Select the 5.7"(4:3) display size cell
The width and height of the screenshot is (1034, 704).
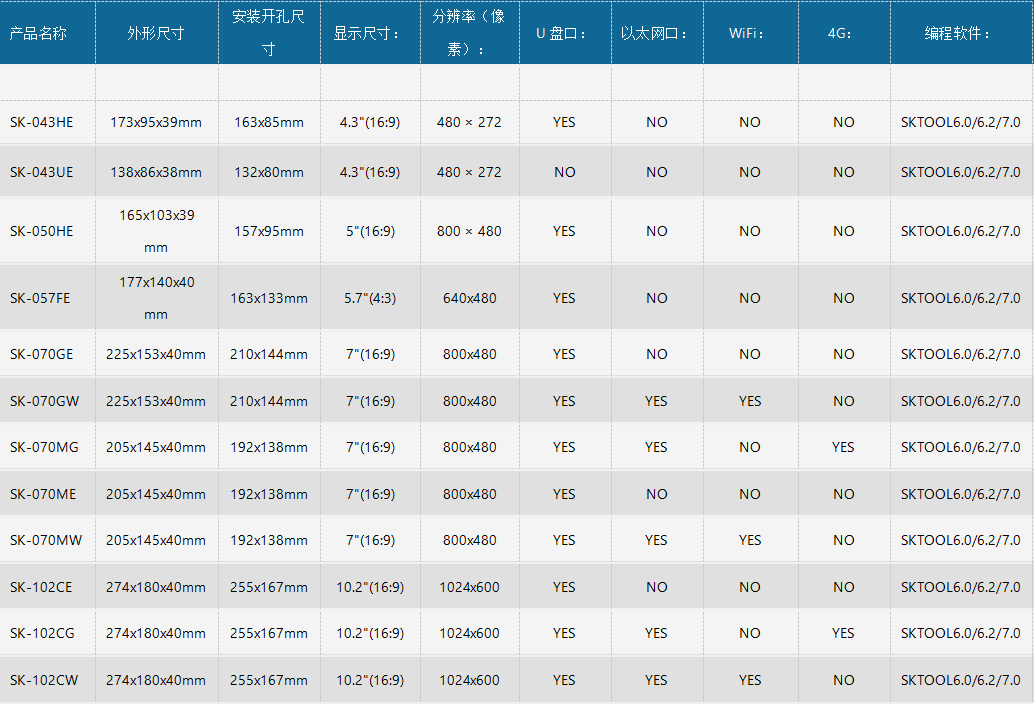click(370, 298)
